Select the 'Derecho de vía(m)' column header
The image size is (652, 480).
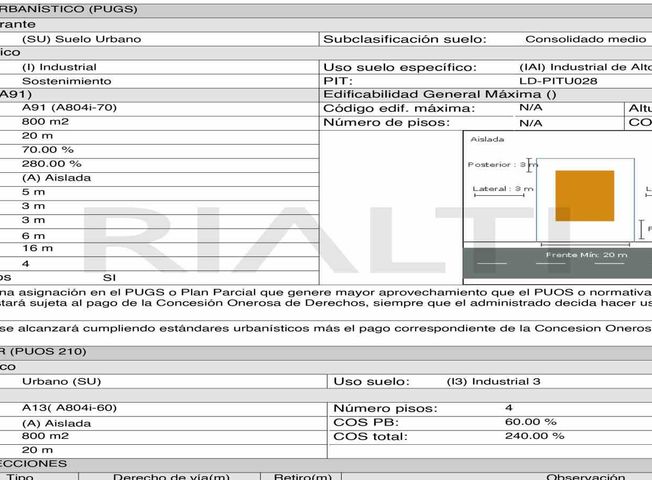click(x=171, y=476)
